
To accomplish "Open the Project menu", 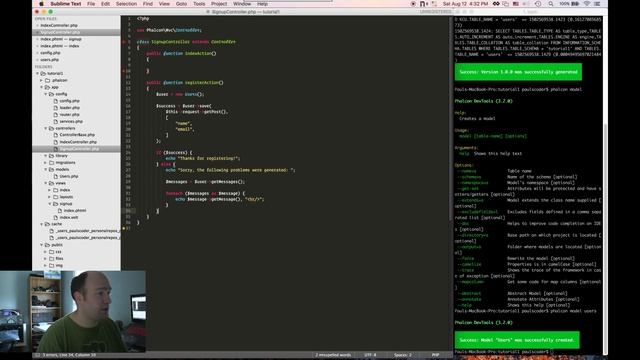I will pyautogui.click(x=219, y=4).
